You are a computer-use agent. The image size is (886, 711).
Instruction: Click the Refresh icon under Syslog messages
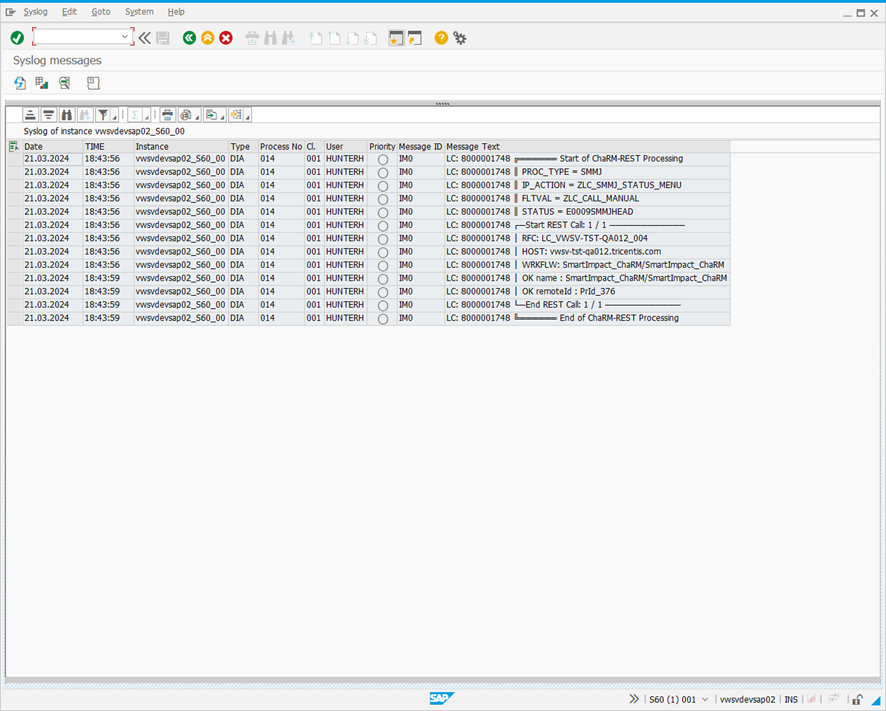(19, 83)
